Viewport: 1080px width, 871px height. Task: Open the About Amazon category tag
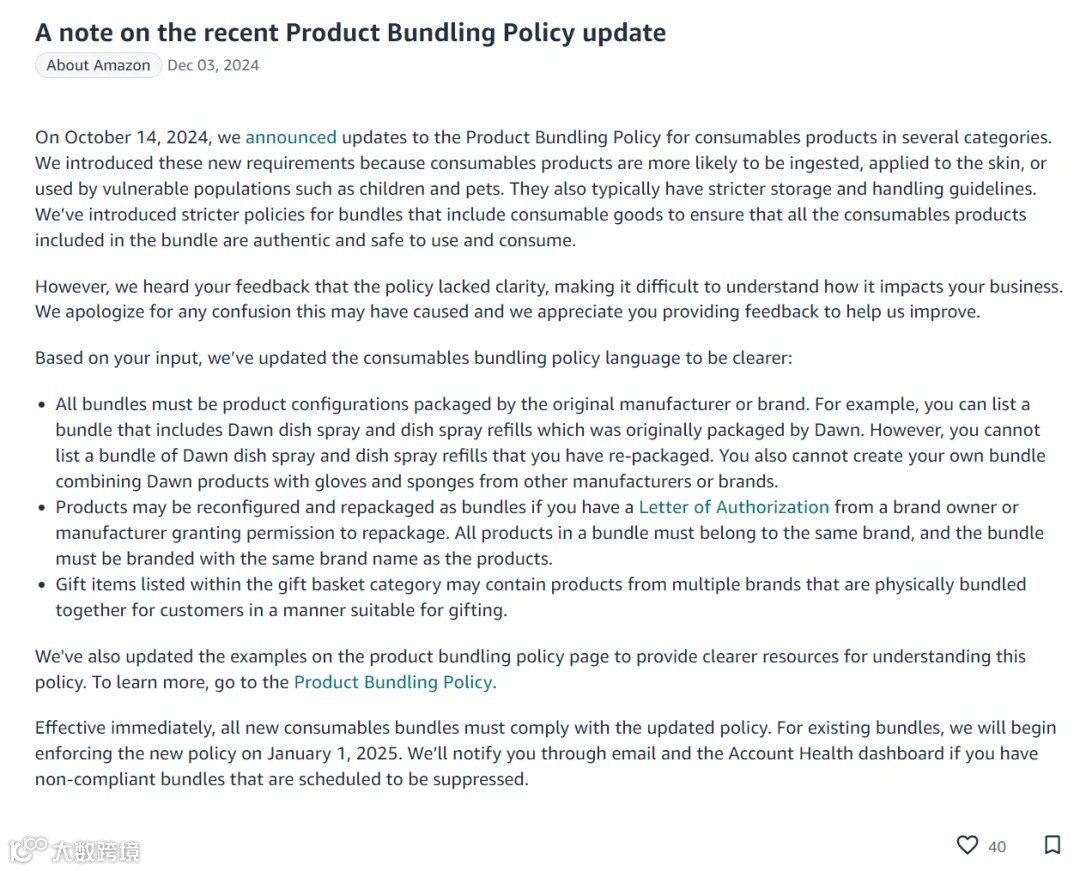(98, 66)
